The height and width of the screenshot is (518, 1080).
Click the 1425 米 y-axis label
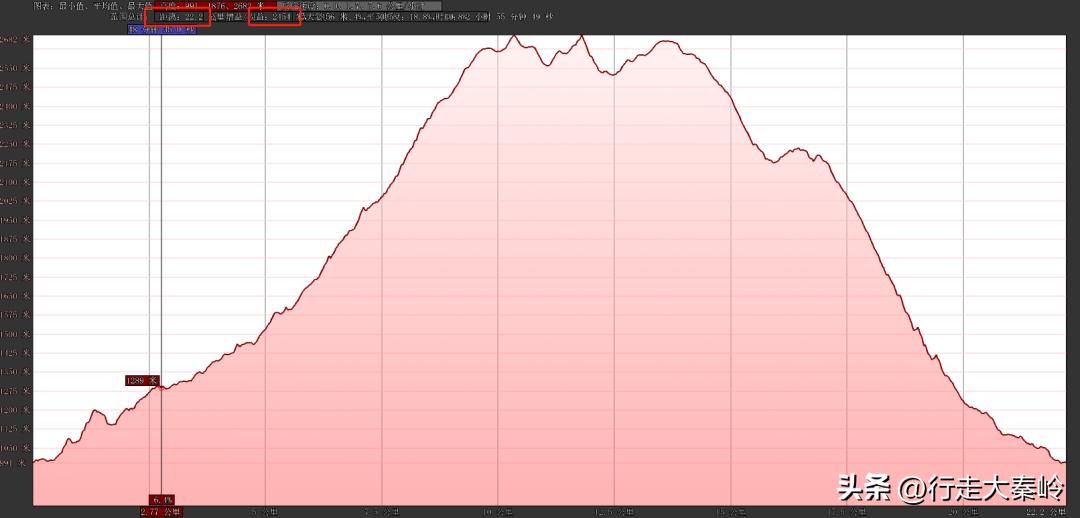point(16,353)
